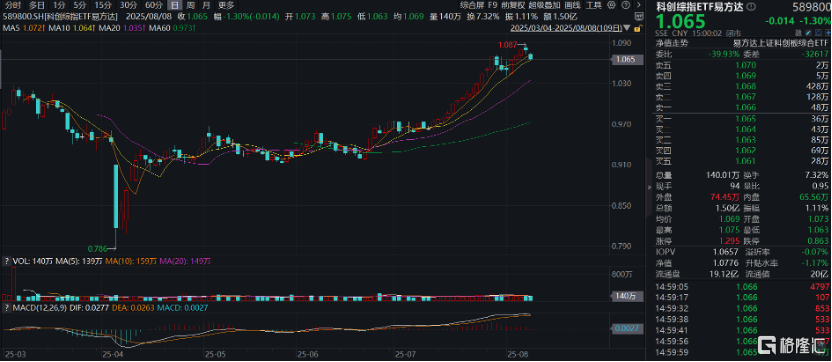Screen dimensions: 832x362
Task: Select the 周 weekly K-line tab
Action: coord(190,5)
